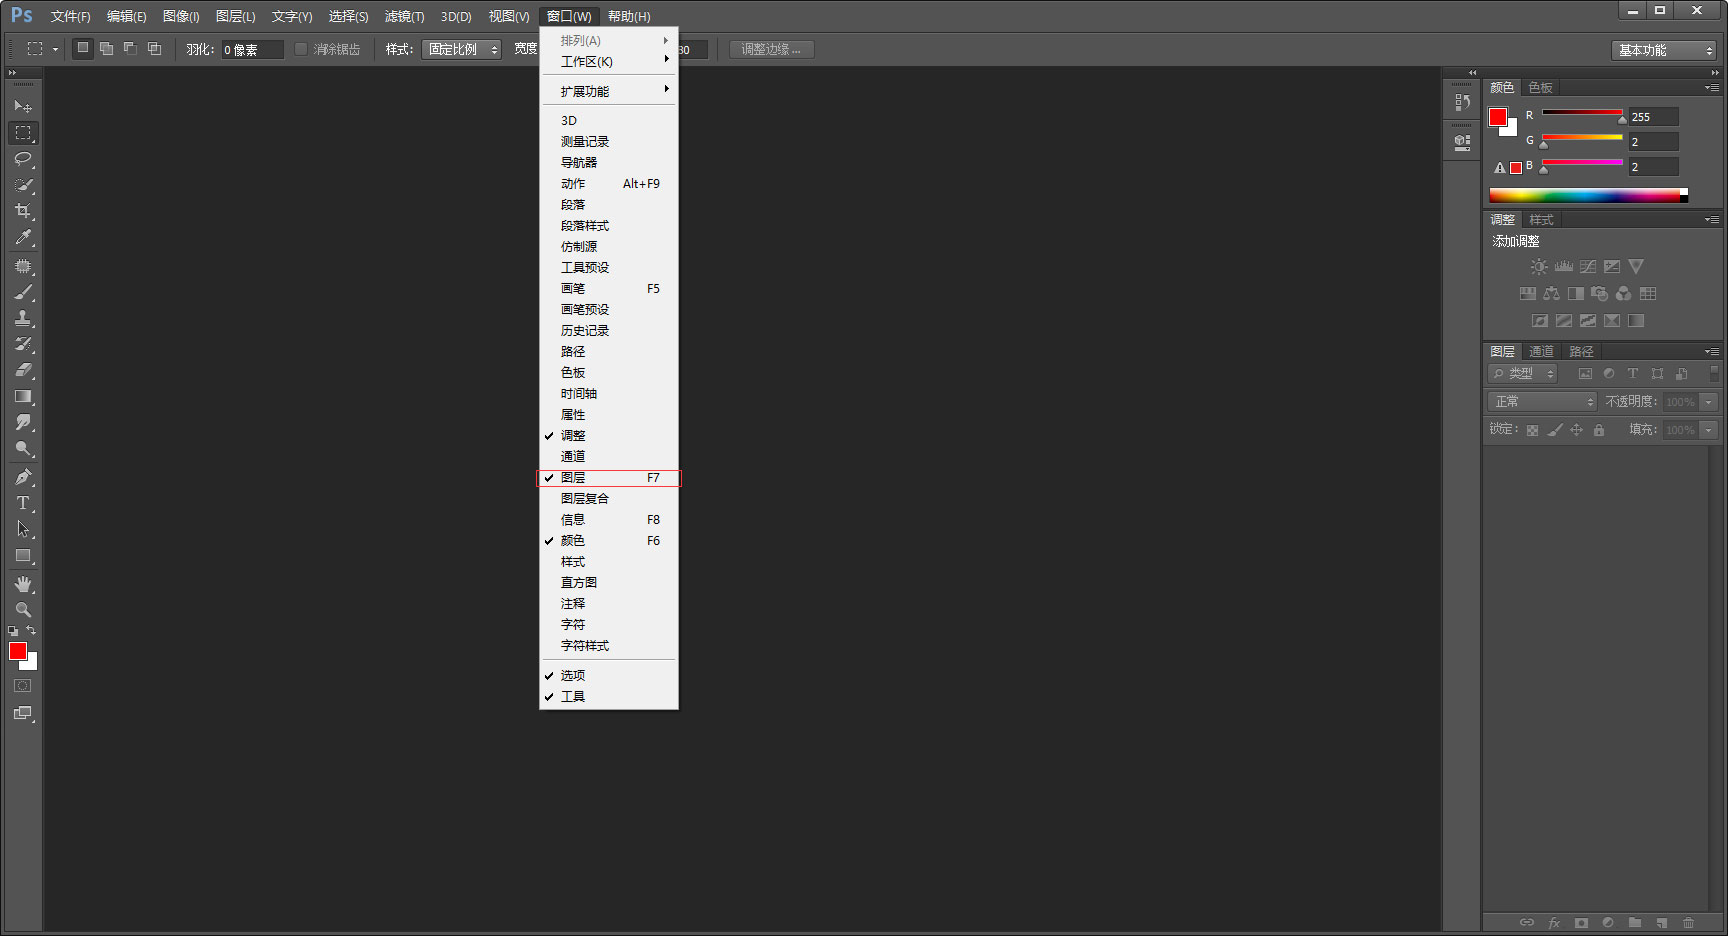Viewport: 1728px width, 936px height.
Task: Click the 调整边缘 button
Action: 771,49
